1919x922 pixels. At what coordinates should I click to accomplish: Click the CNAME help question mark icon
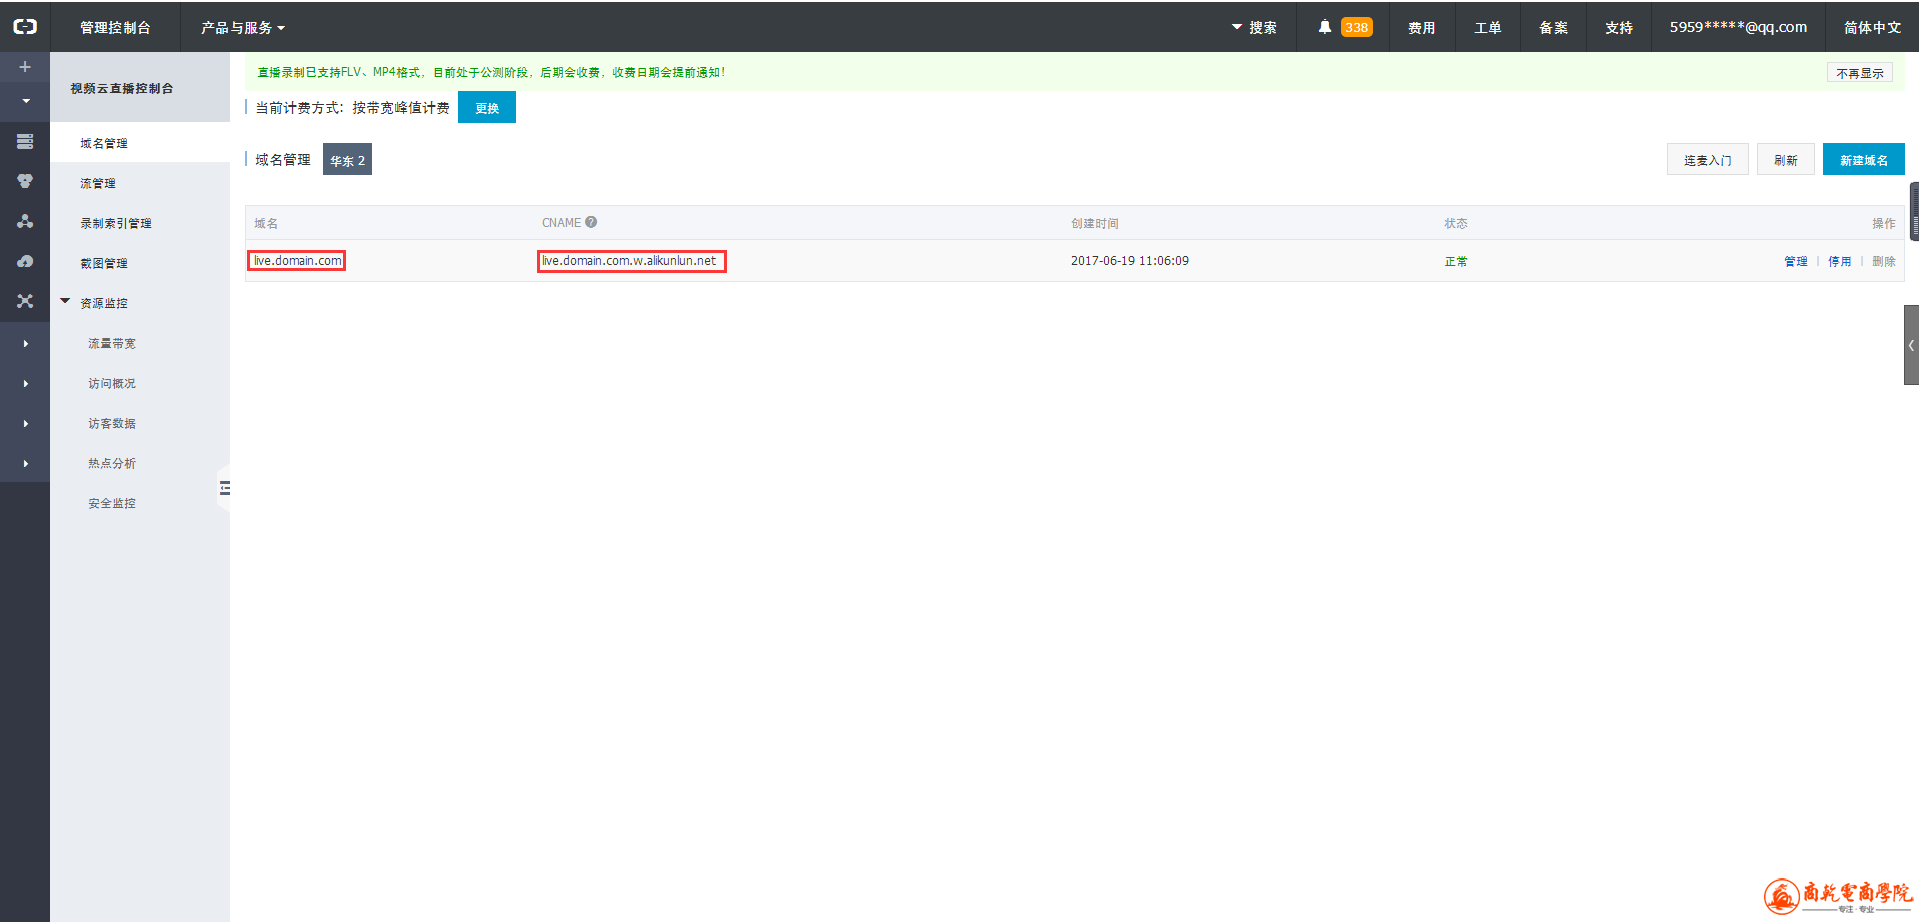pos(591,222)
